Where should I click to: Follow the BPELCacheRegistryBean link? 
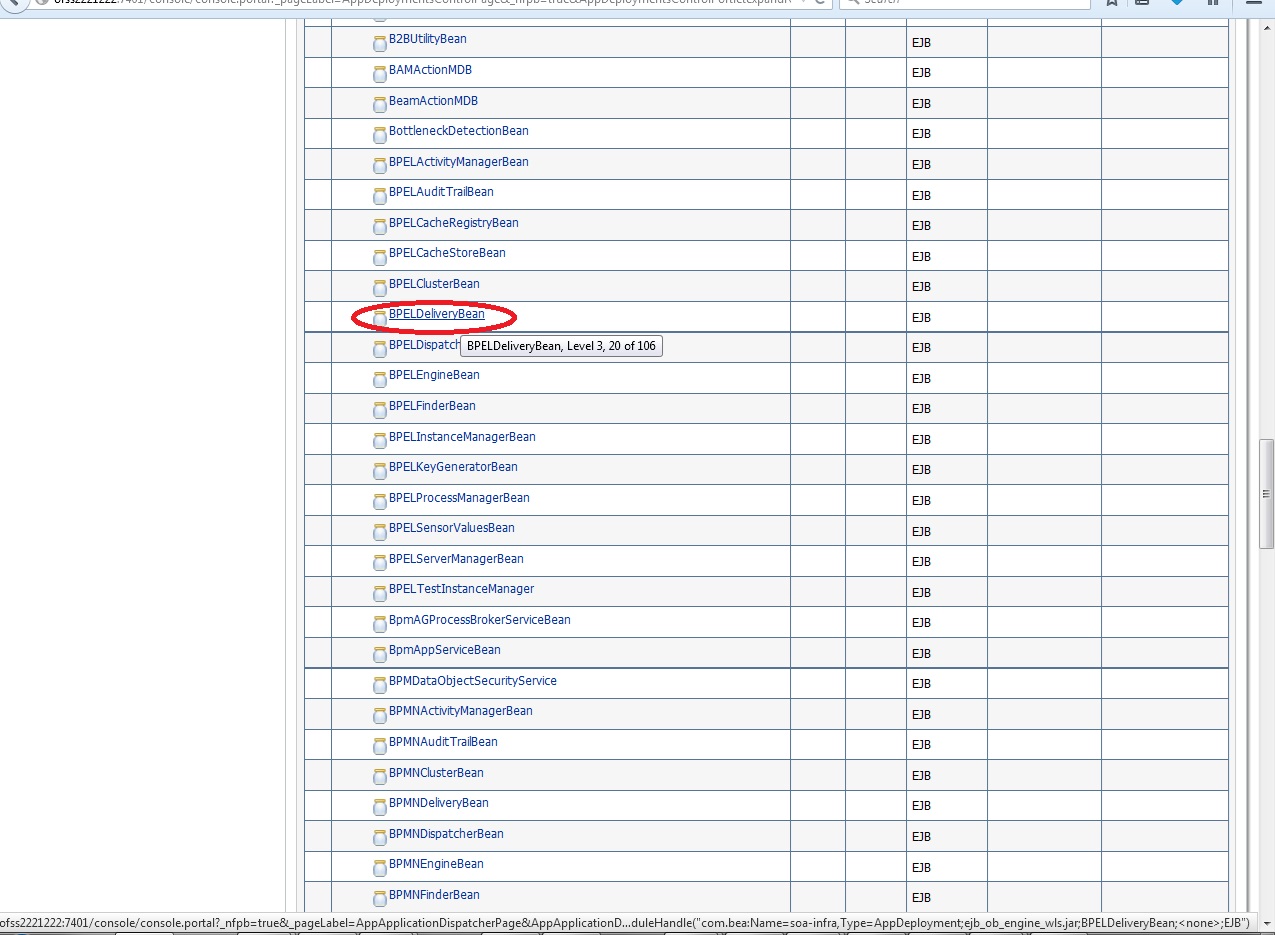click(x=454, y=223)
